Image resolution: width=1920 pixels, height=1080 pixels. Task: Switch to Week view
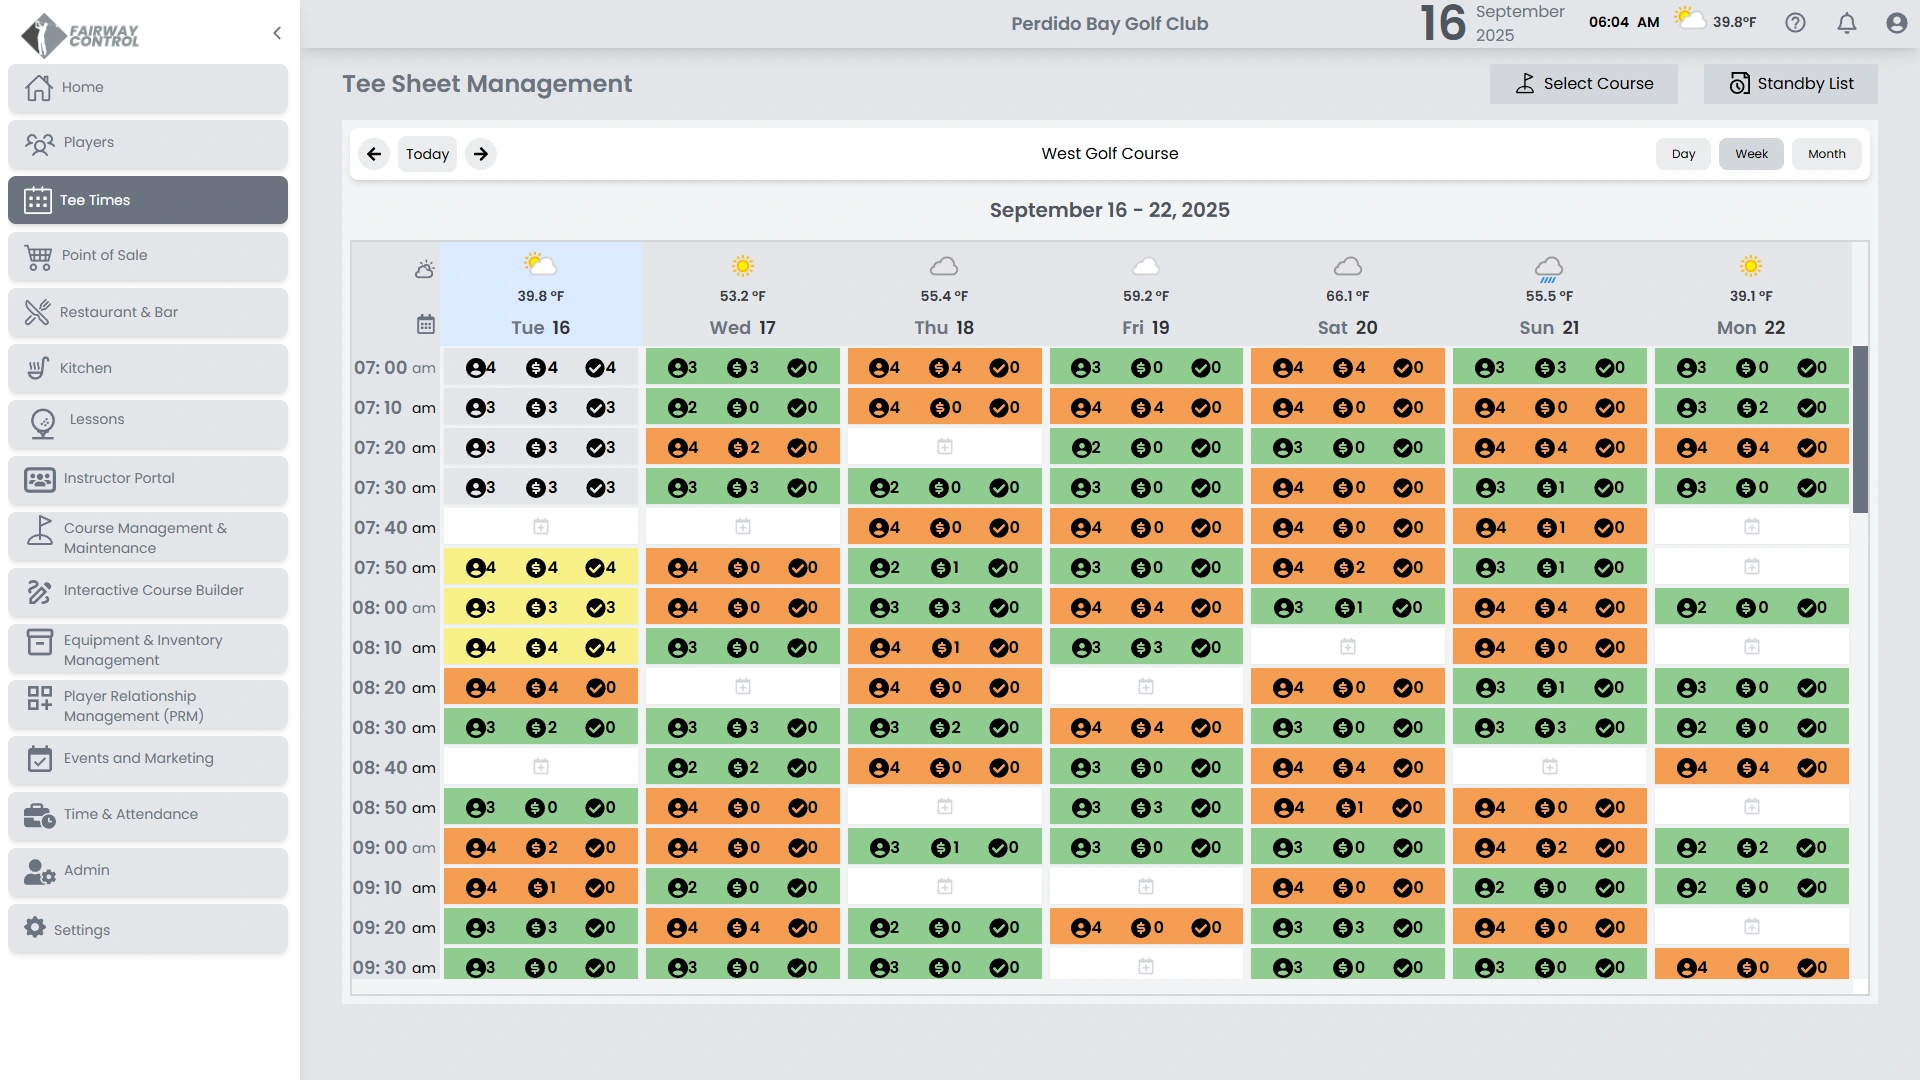pyautogui.click(x=1751, y=154)
